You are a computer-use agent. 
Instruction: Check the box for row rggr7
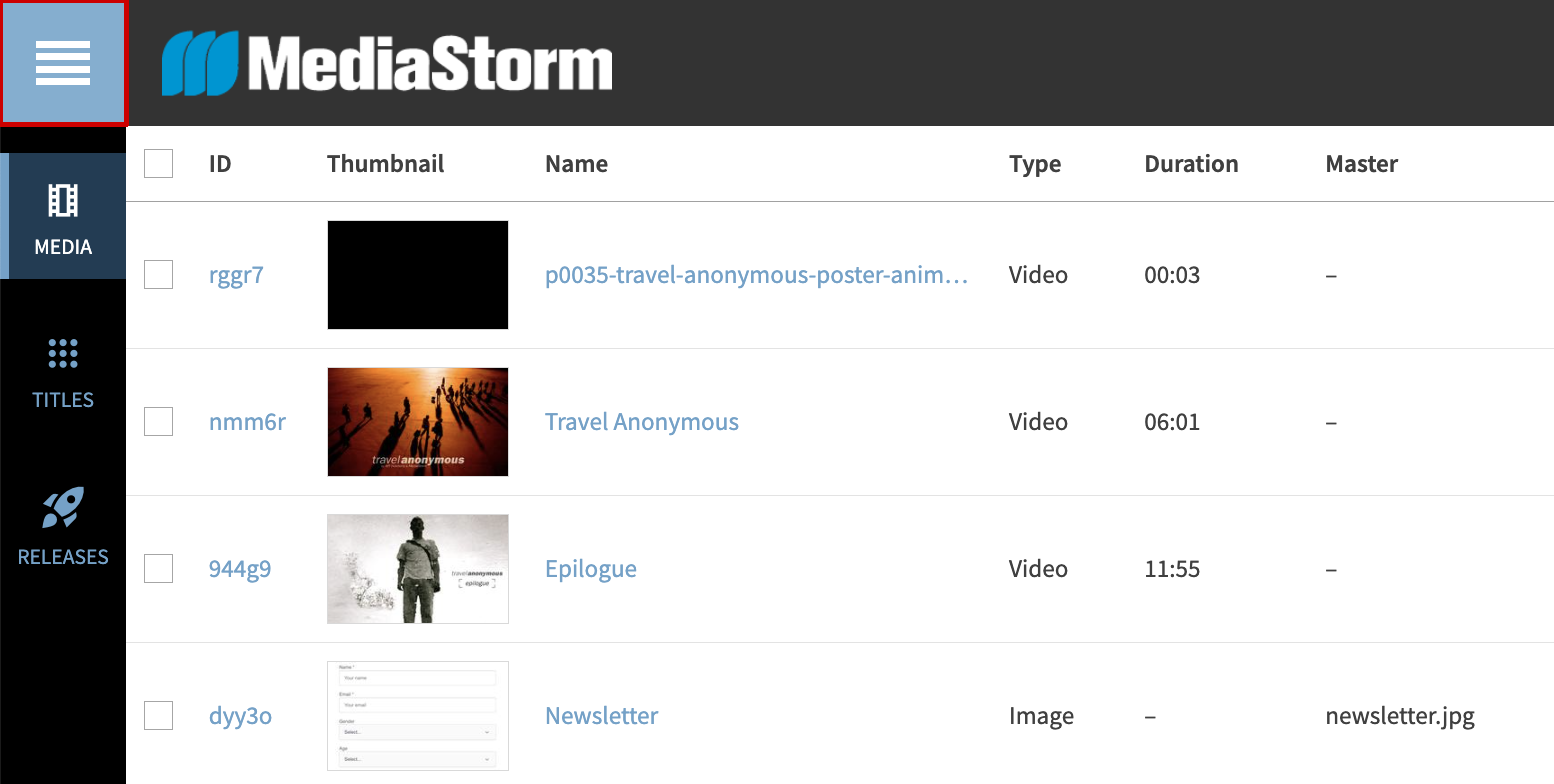click(158, 274)
